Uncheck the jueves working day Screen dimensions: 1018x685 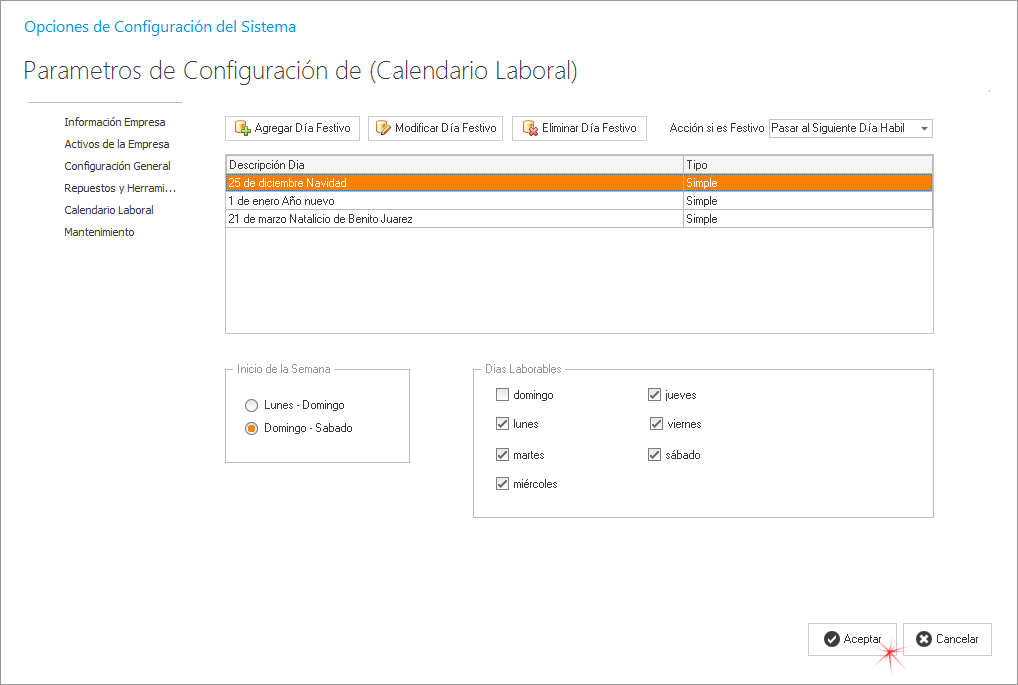point(655,395)
